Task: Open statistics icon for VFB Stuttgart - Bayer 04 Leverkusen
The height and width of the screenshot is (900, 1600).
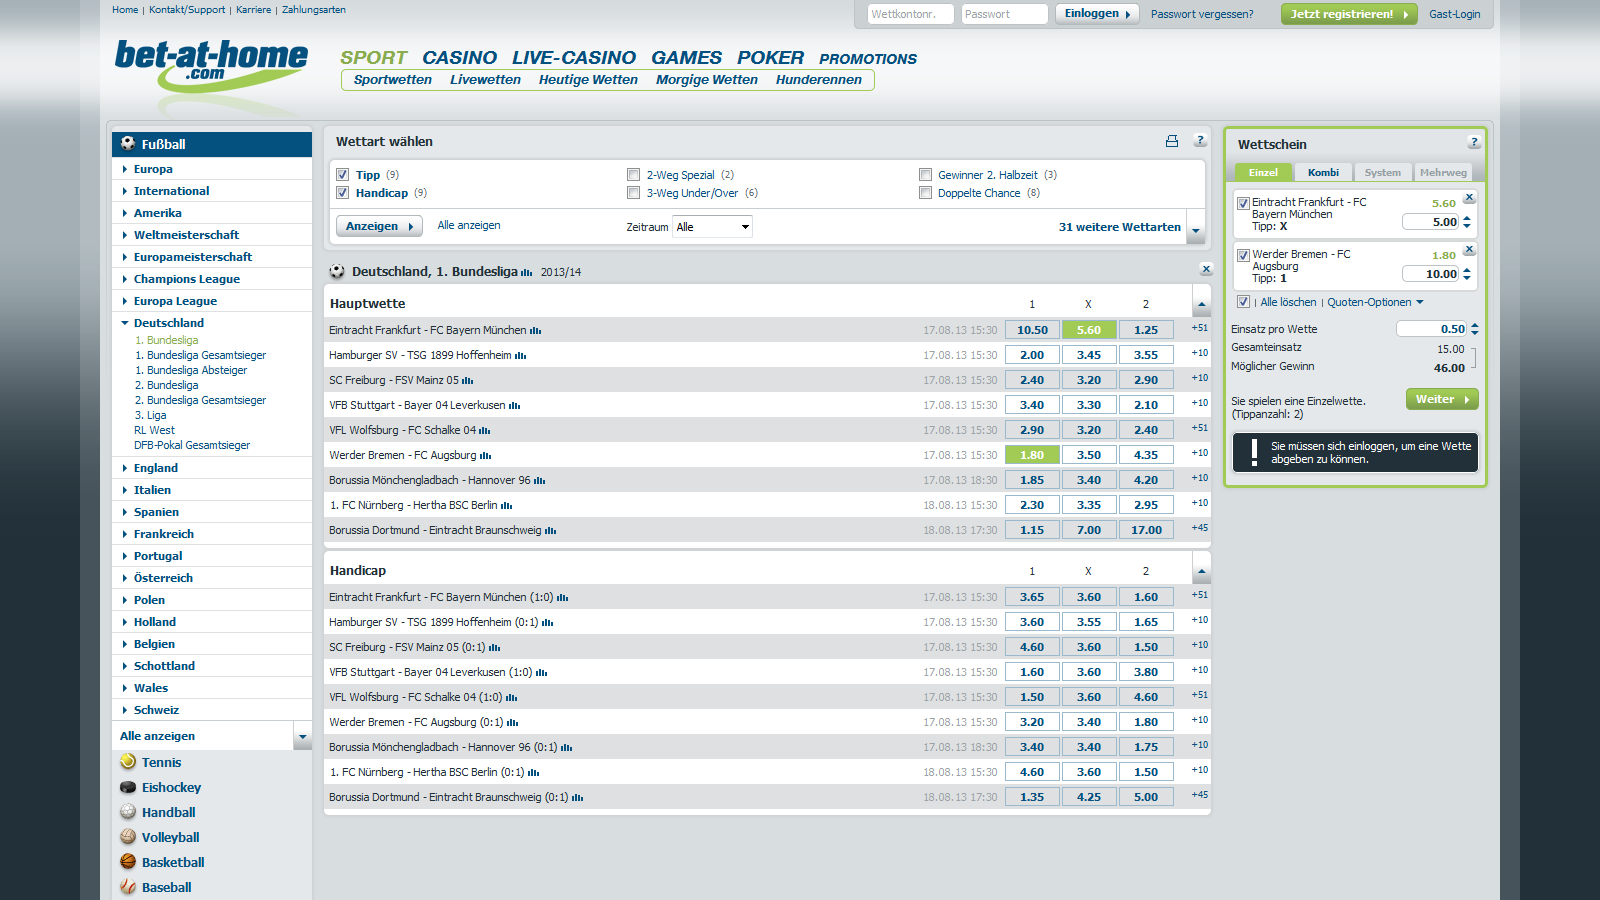Action: point(515,406)
